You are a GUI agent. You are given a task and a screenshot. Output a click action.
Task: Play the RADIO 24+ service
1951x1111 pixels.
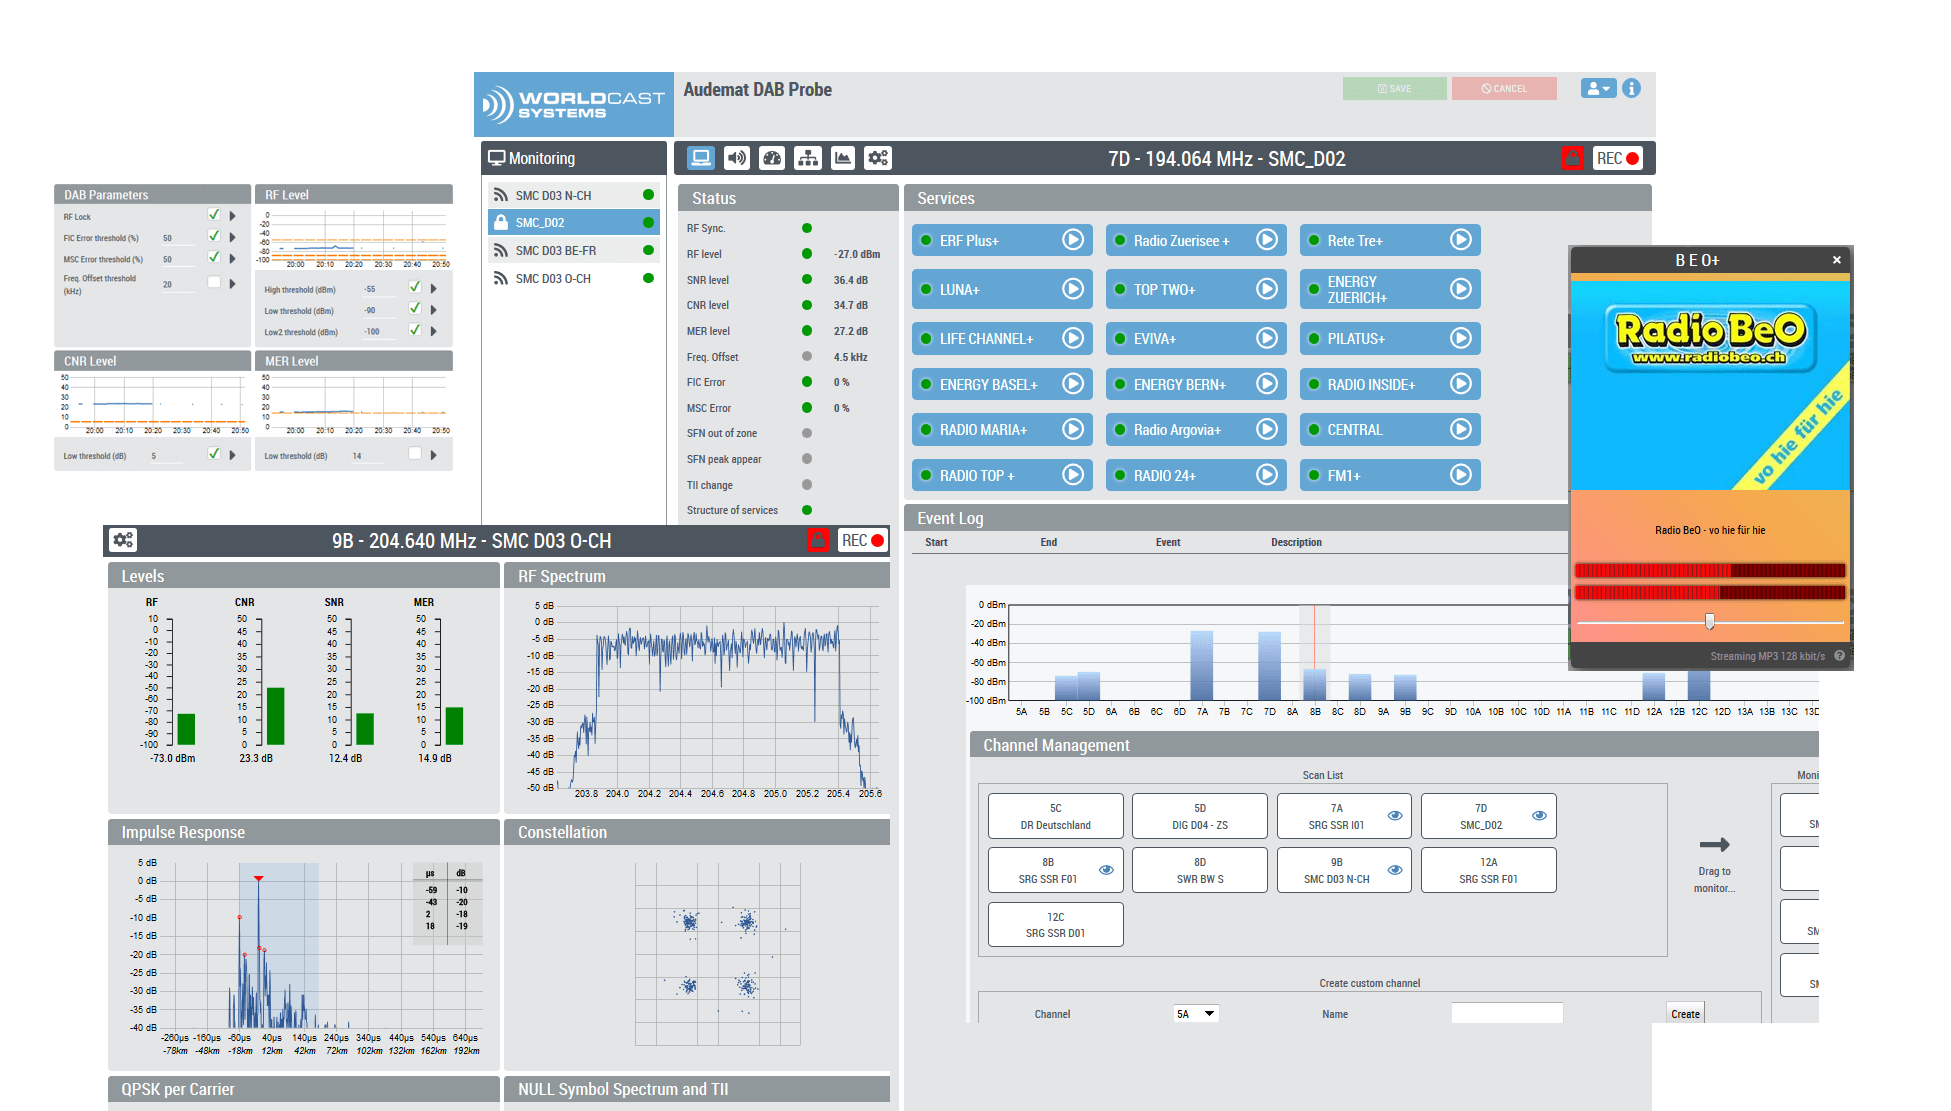coord(1266,475)
